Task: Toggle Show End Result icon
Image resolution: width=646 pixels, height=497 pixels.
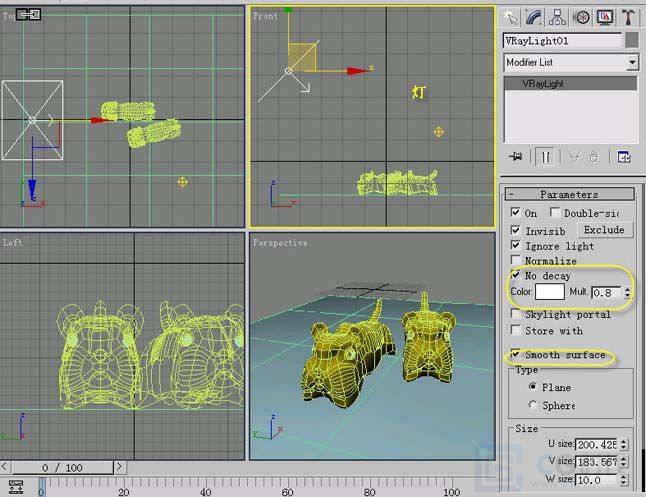Action: tap(546, 156)
